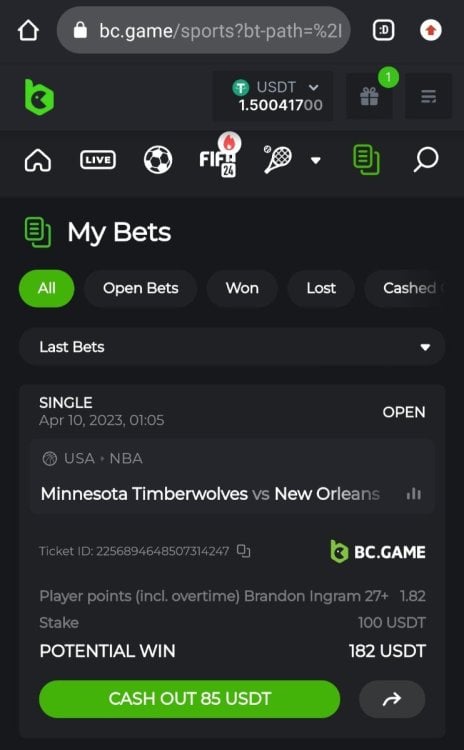This screenshot has width=464, height=750.
Task: Switch to the Won filter
Action: tap(242, 288)
